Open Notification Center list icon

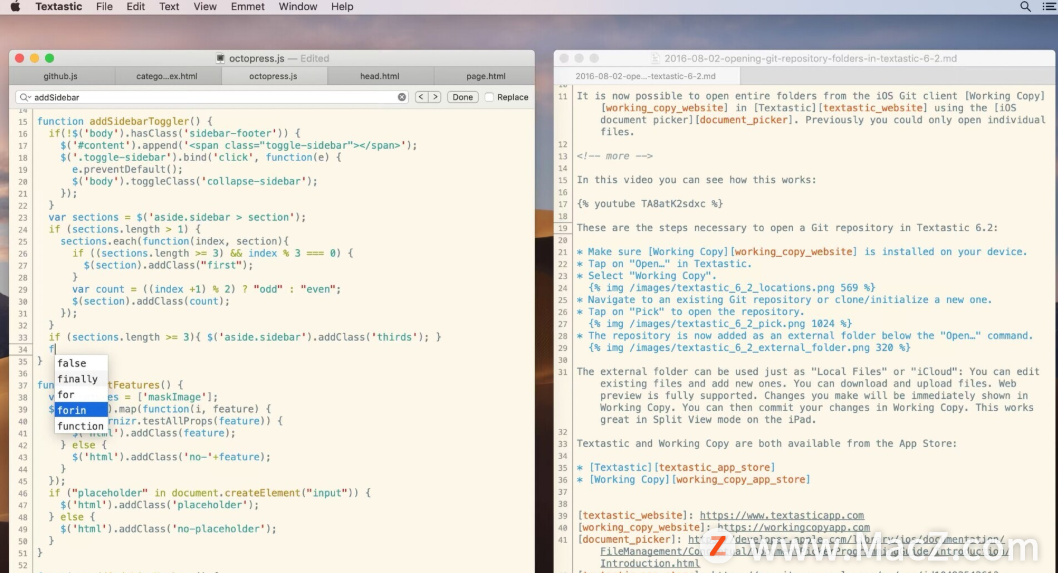click(x=1049, y=7)
